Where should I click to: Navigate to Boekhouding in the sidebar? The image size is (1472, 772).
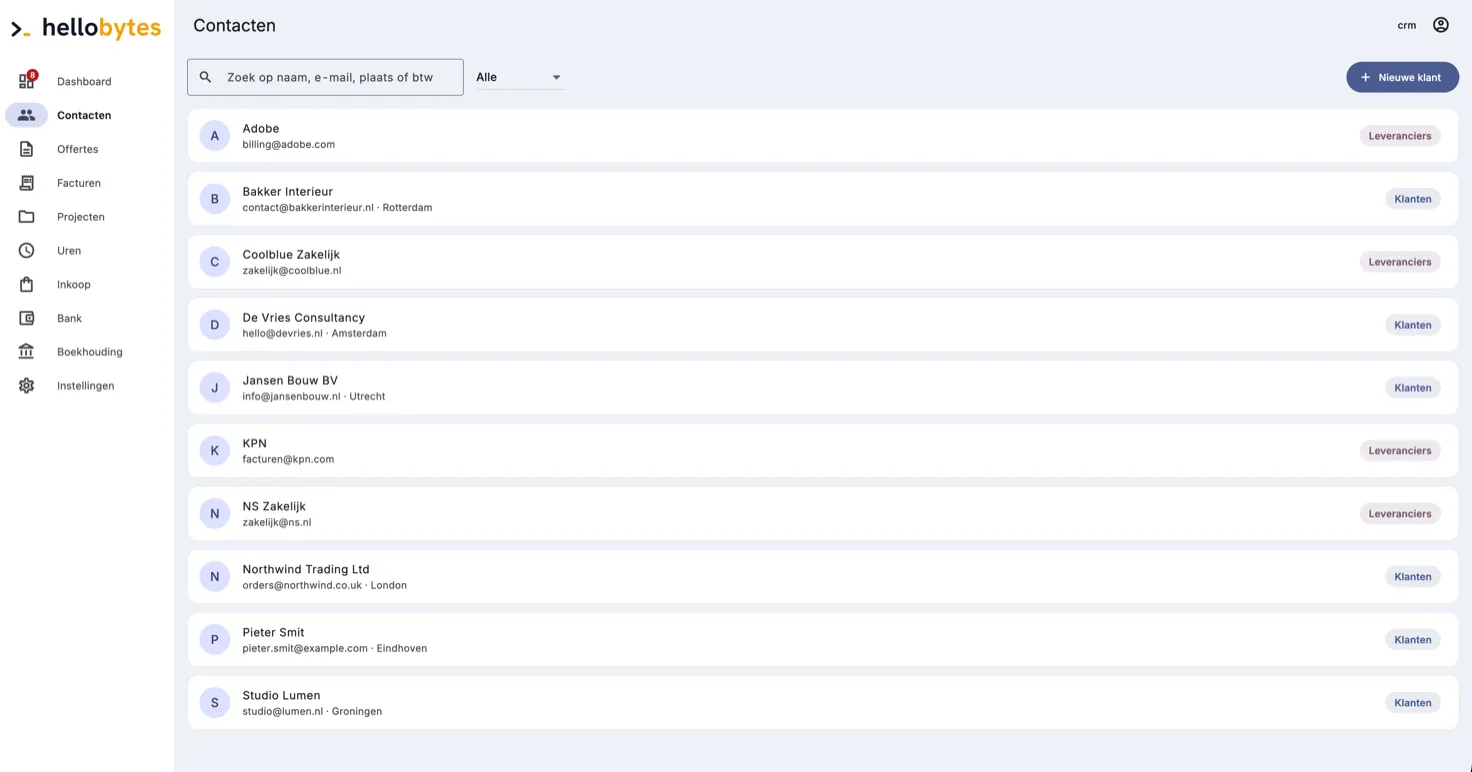[90, 352]
